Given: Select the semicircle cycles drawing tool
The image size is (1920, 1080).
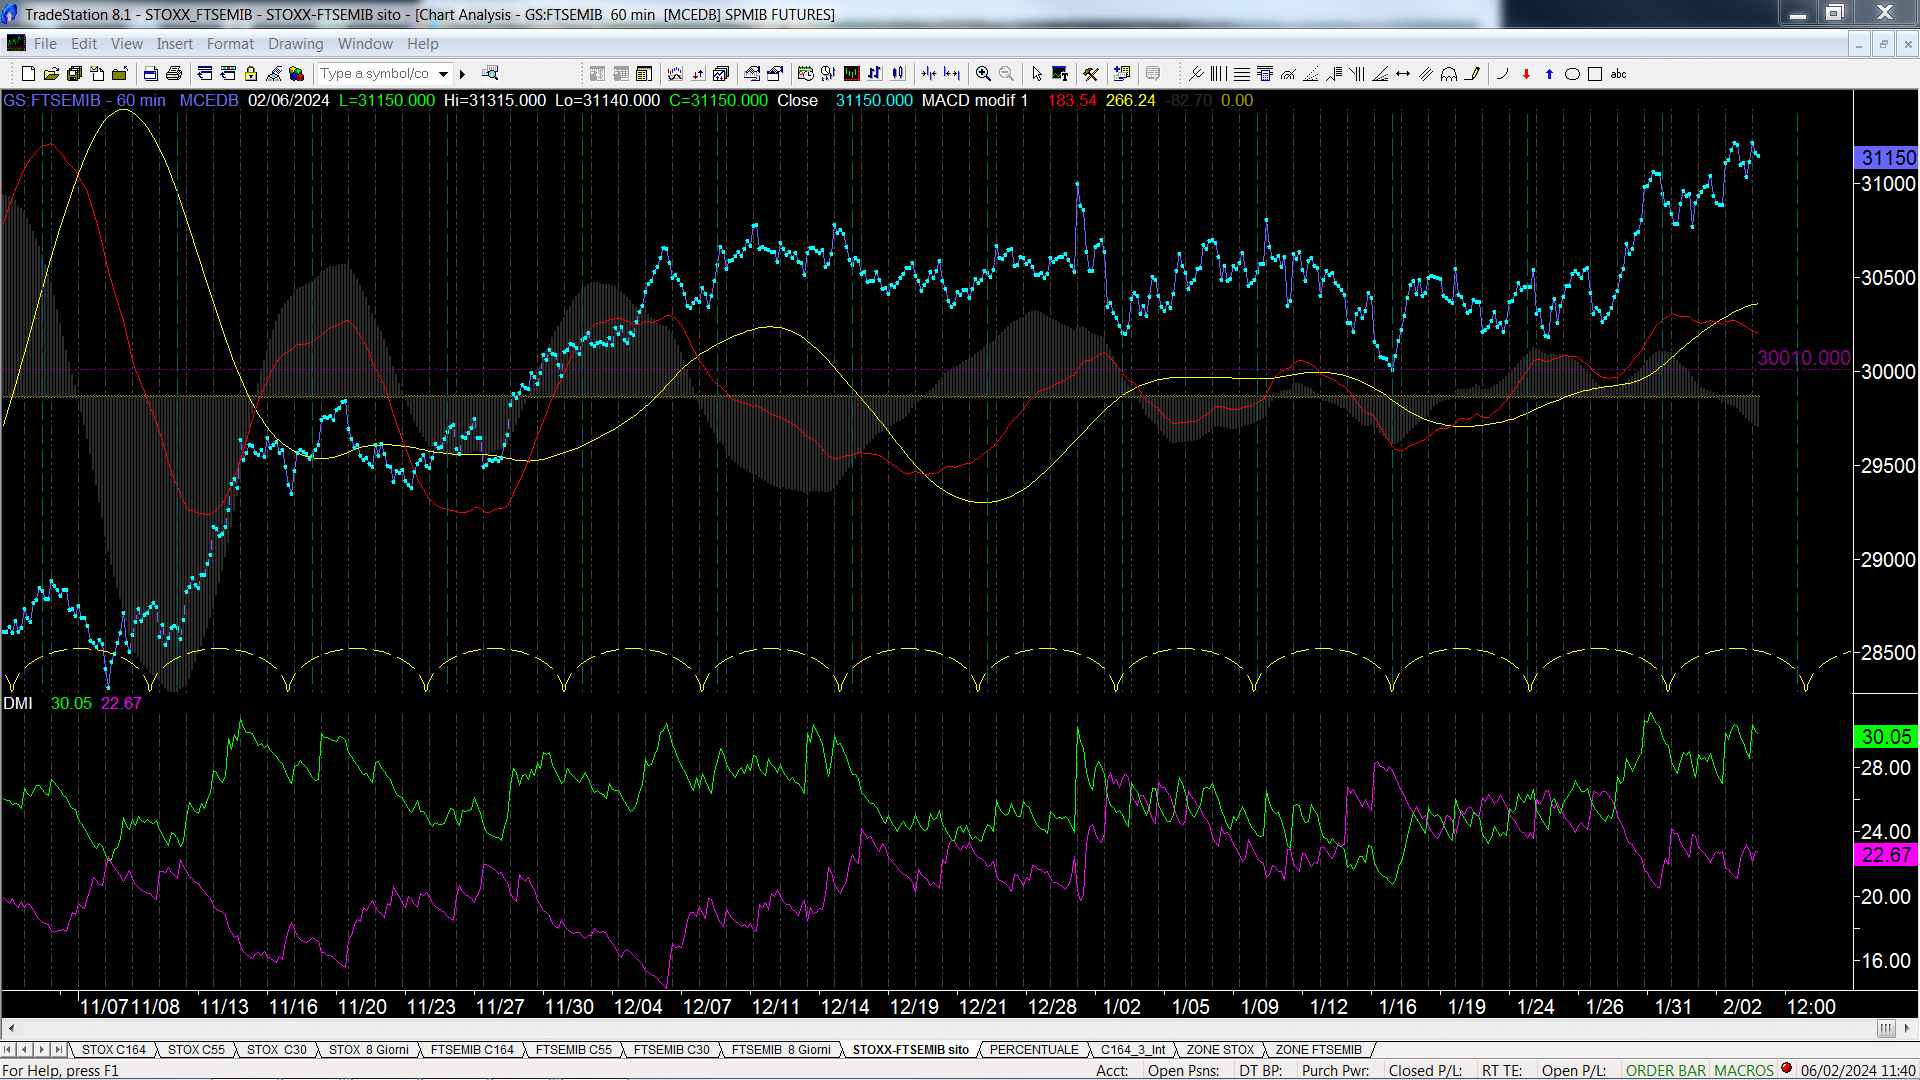Looking at the screenshot, I should (x=1449, y=74).
